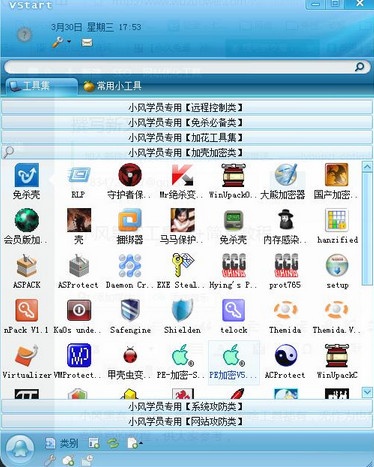
Task: Launch Themida.V..
Action: click(337, 317)
